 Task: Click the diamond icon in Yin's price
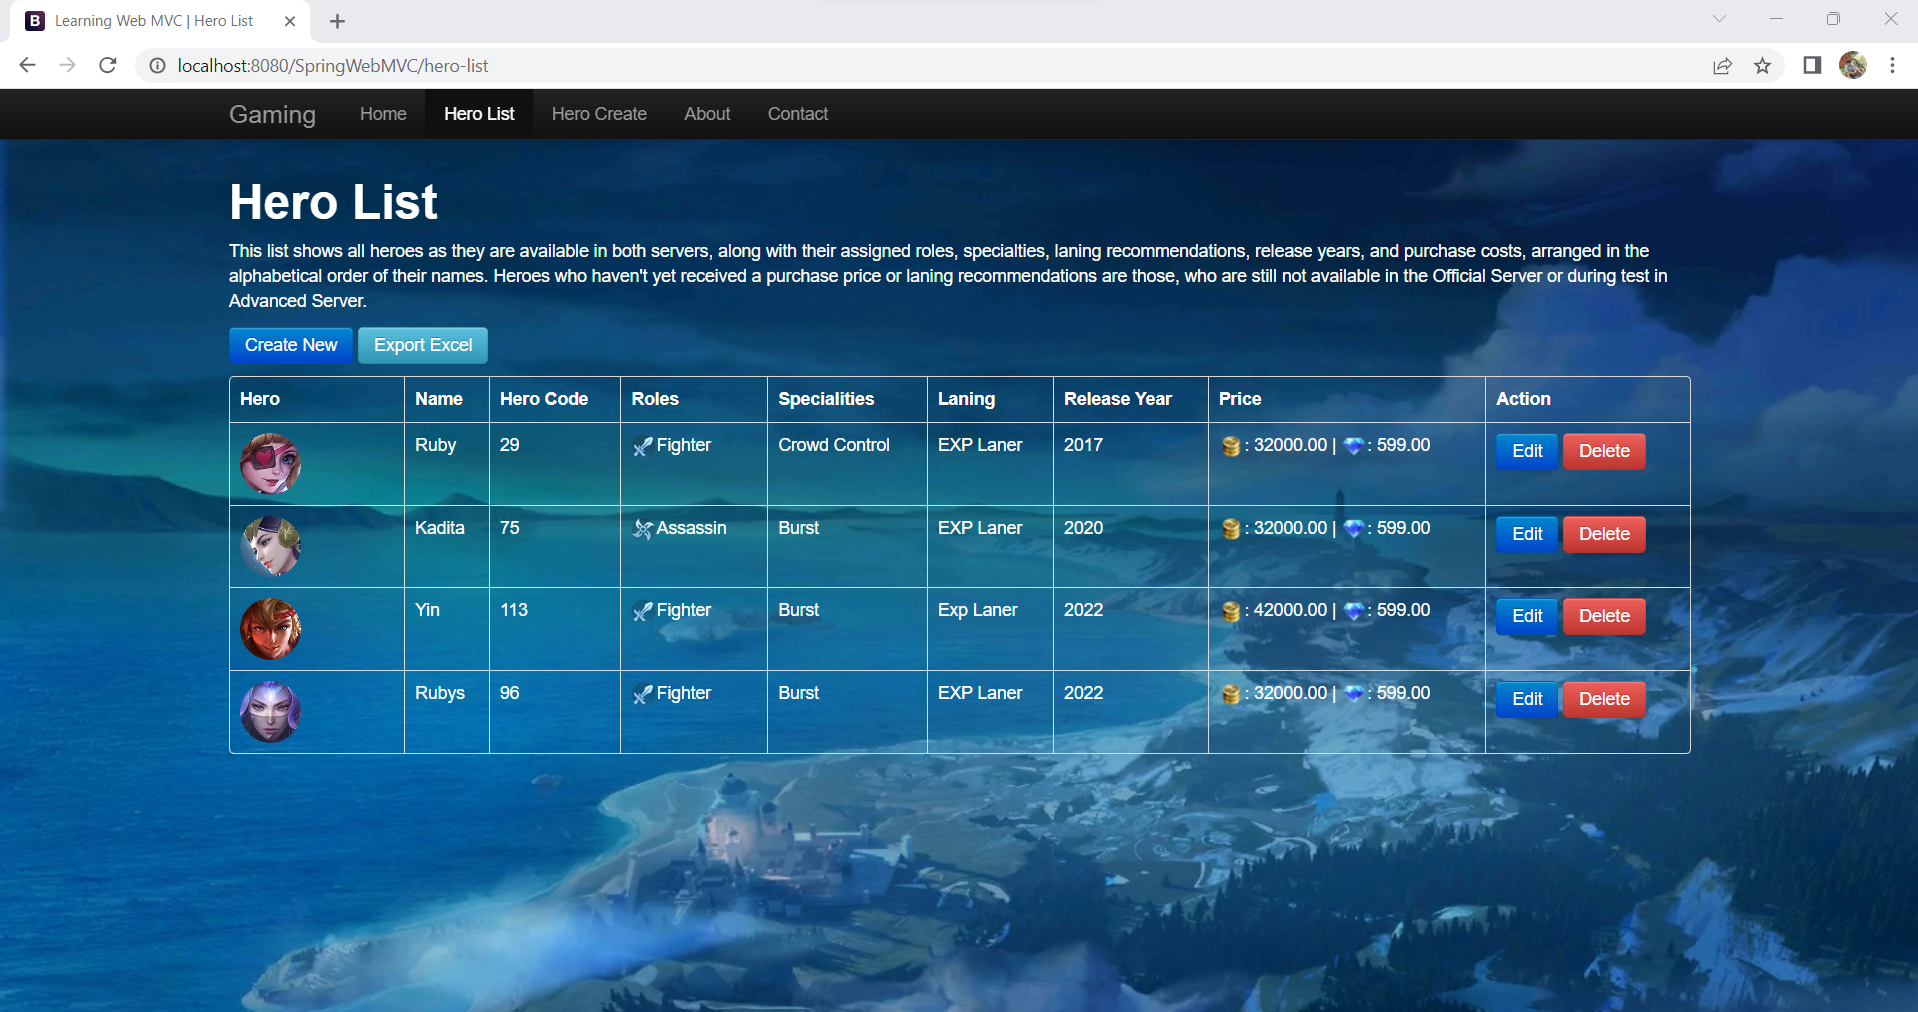click(x=1354, y=611)
